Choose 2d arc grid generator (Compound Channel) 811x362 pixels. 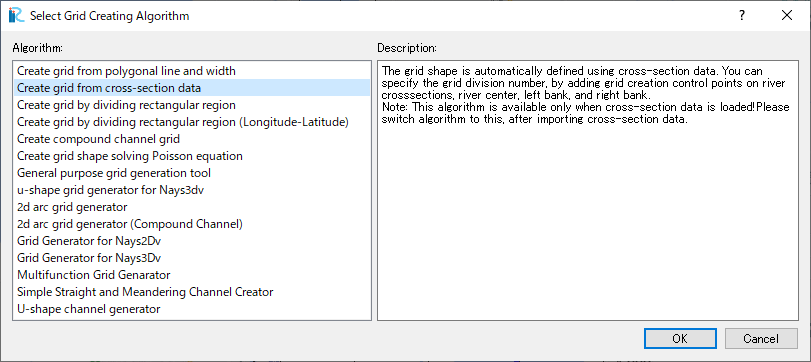[x=192, y=224]
